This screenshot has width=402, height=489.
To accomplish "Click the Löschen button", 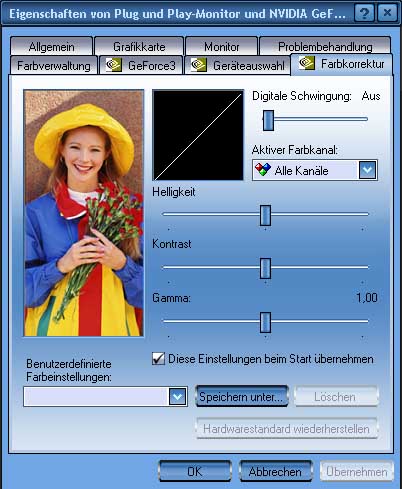I will tap(336, 396).
